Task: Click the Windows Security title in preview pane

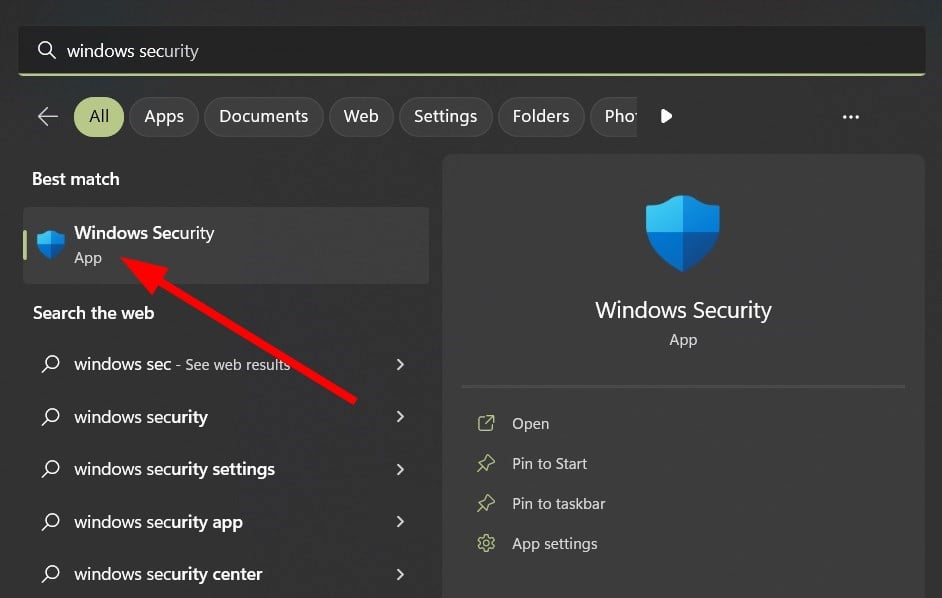Action: point(683,310)
